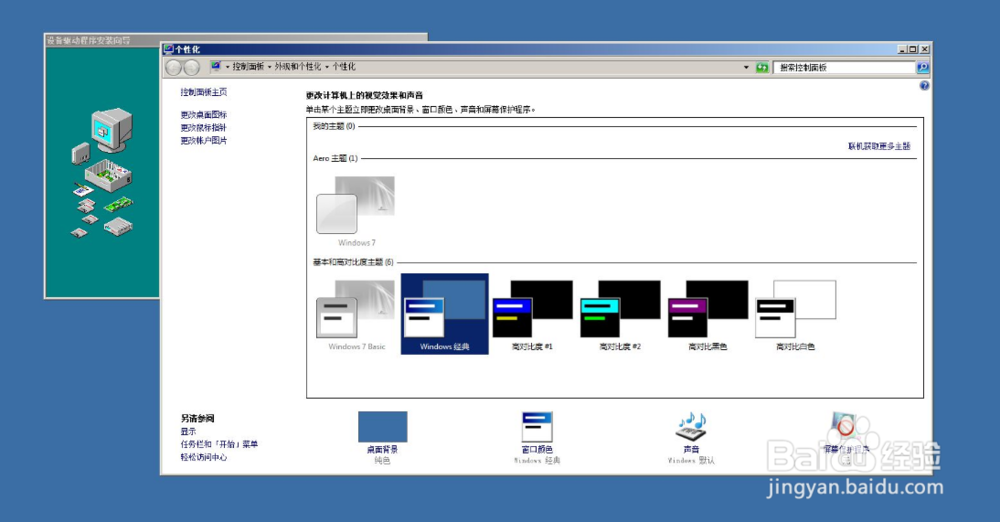
Task: Click the 个性化 window title icon
Action: coord(168,49)
